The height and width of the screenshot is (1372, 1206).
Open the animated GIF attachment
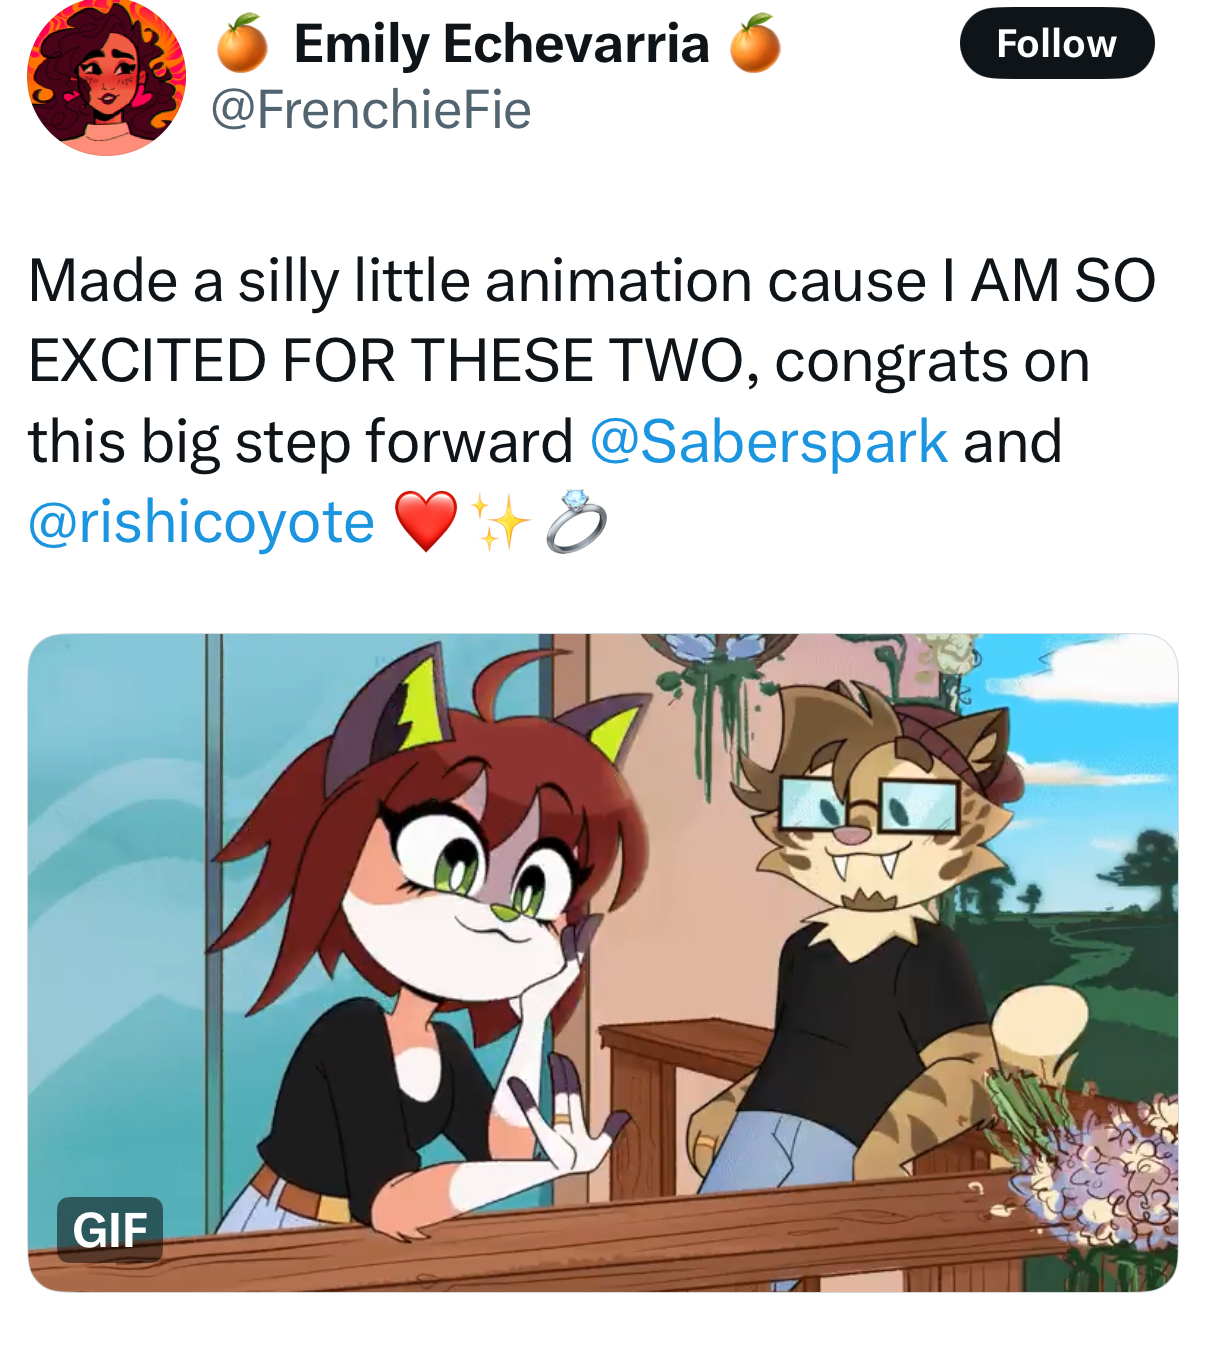[603, 963]
